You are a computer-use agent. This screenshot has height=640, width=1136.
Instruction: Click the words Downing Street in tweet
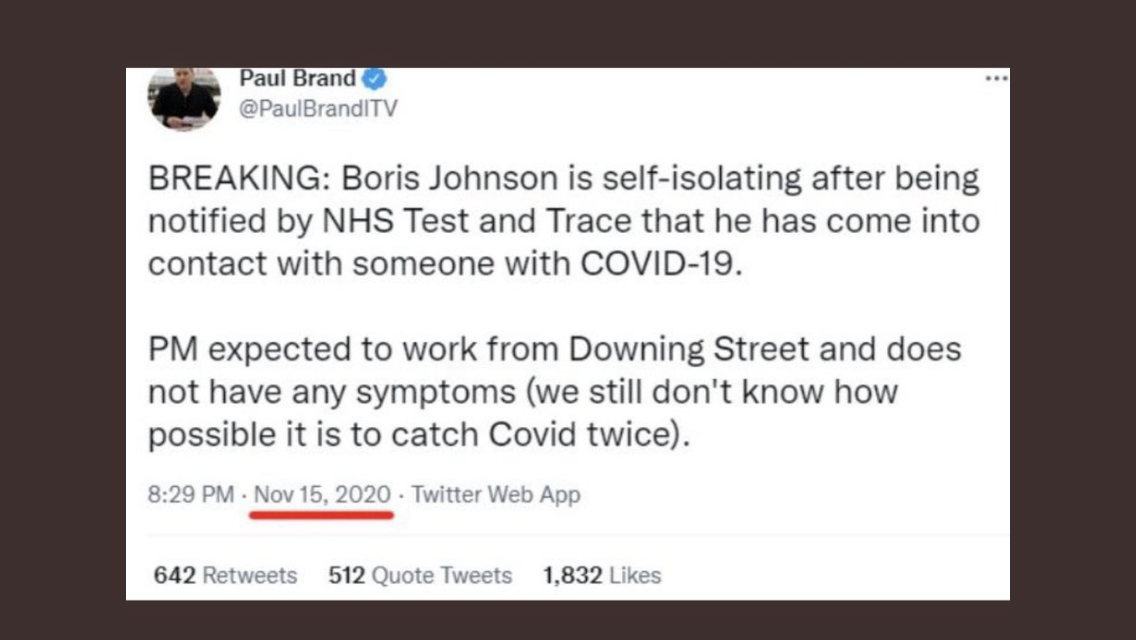(688, 349)
